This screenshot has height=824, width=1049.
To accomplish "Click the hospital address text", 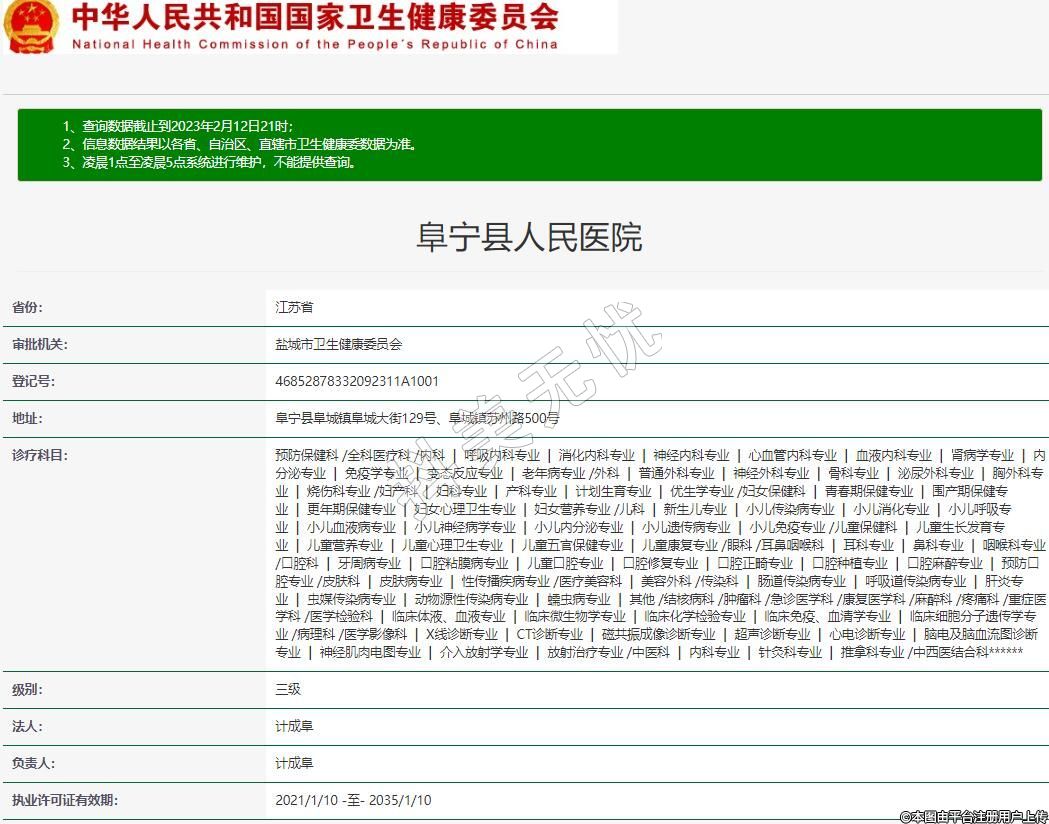I will (417, 418).
